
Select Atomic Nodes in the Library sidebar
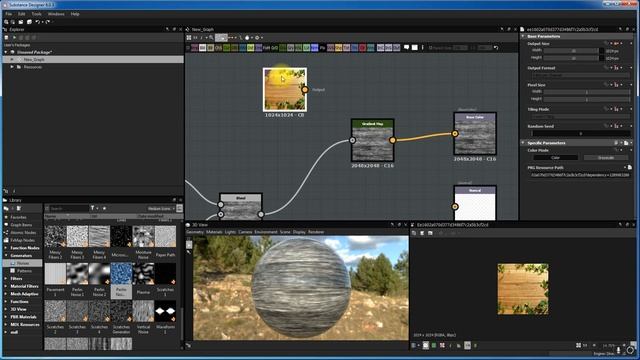pos(22,233)
